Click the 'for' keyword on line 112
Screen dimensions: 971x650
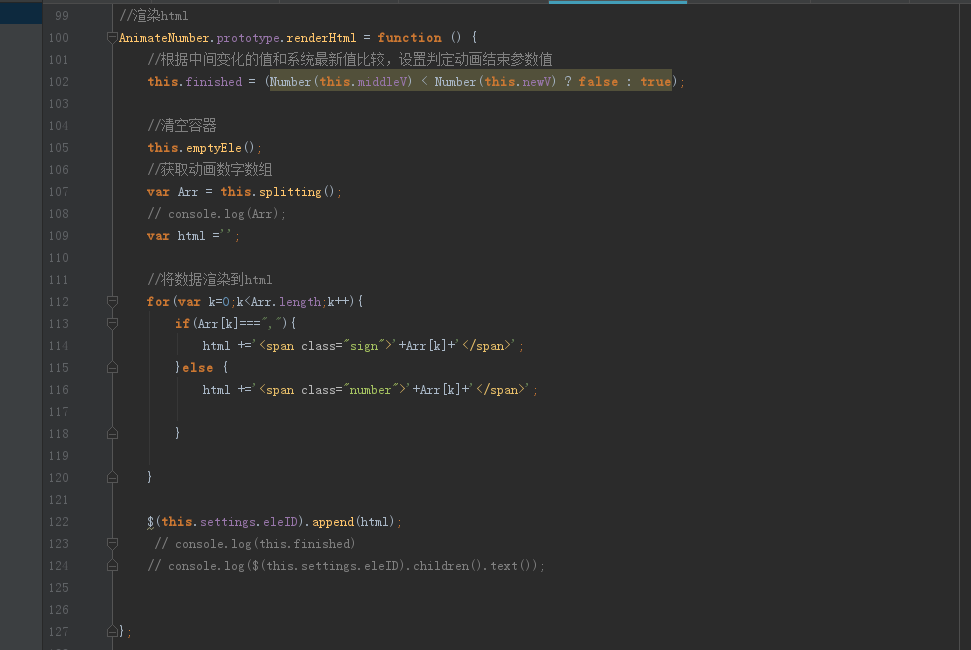point(158,301)
